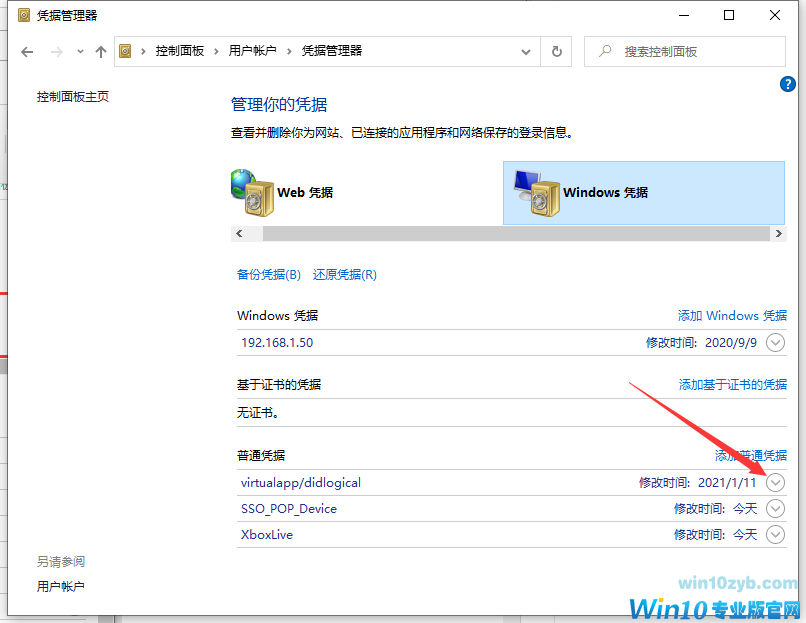Expand the SSO_POP_Device credential entry

point(775,508)
